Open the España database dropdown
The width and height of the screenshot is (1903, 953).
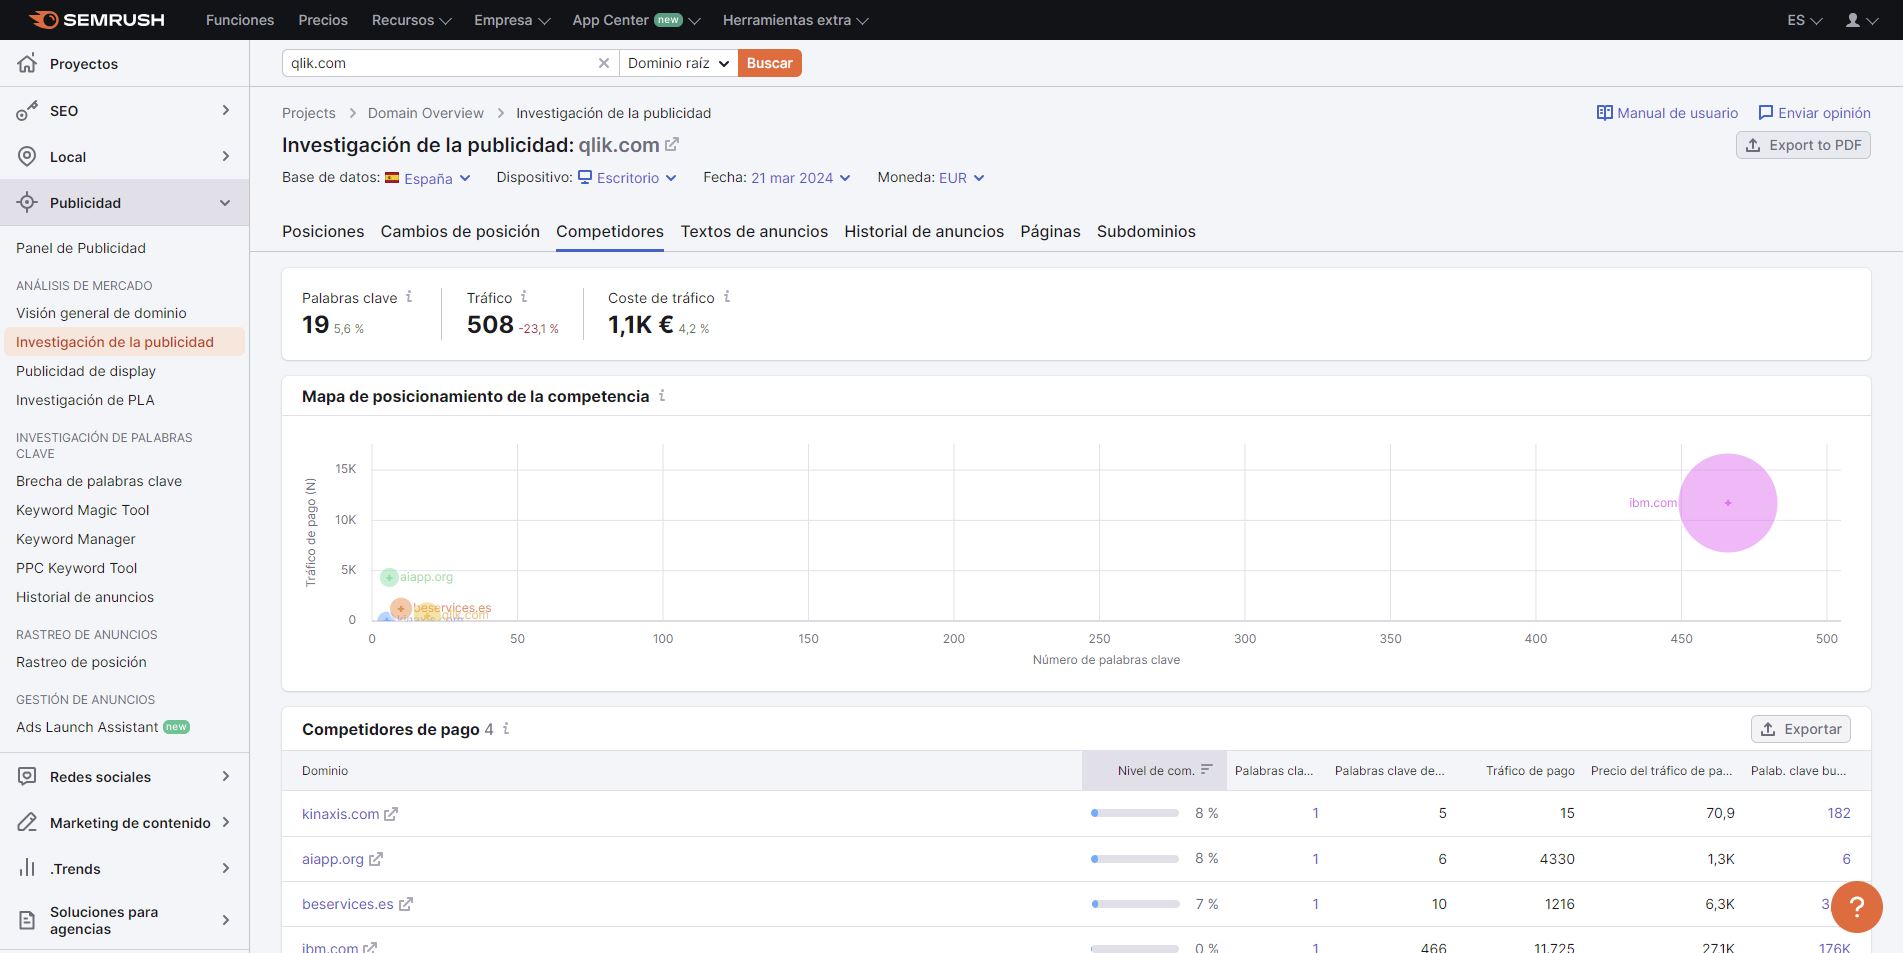click(428, 178)
